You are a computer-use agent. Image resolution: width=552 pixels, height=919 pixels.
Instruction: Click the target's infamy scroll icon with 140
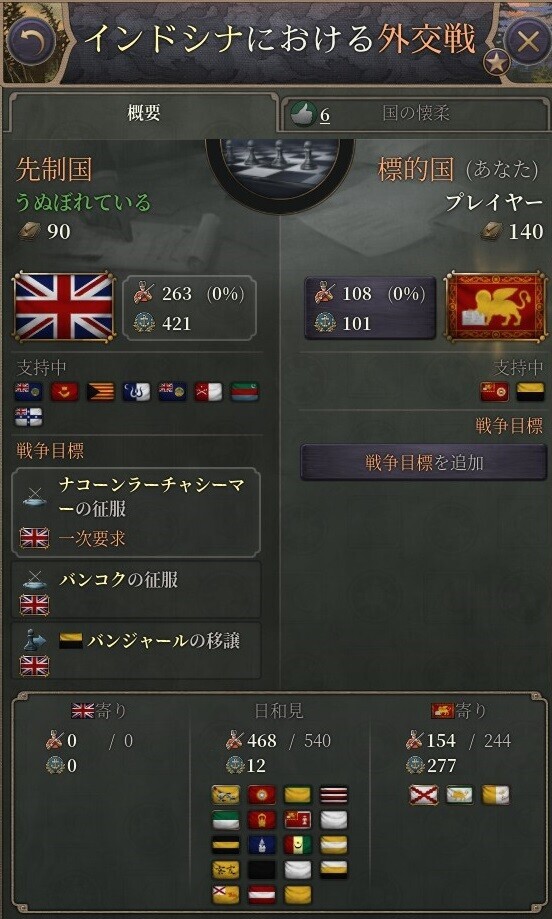[492, 232]
